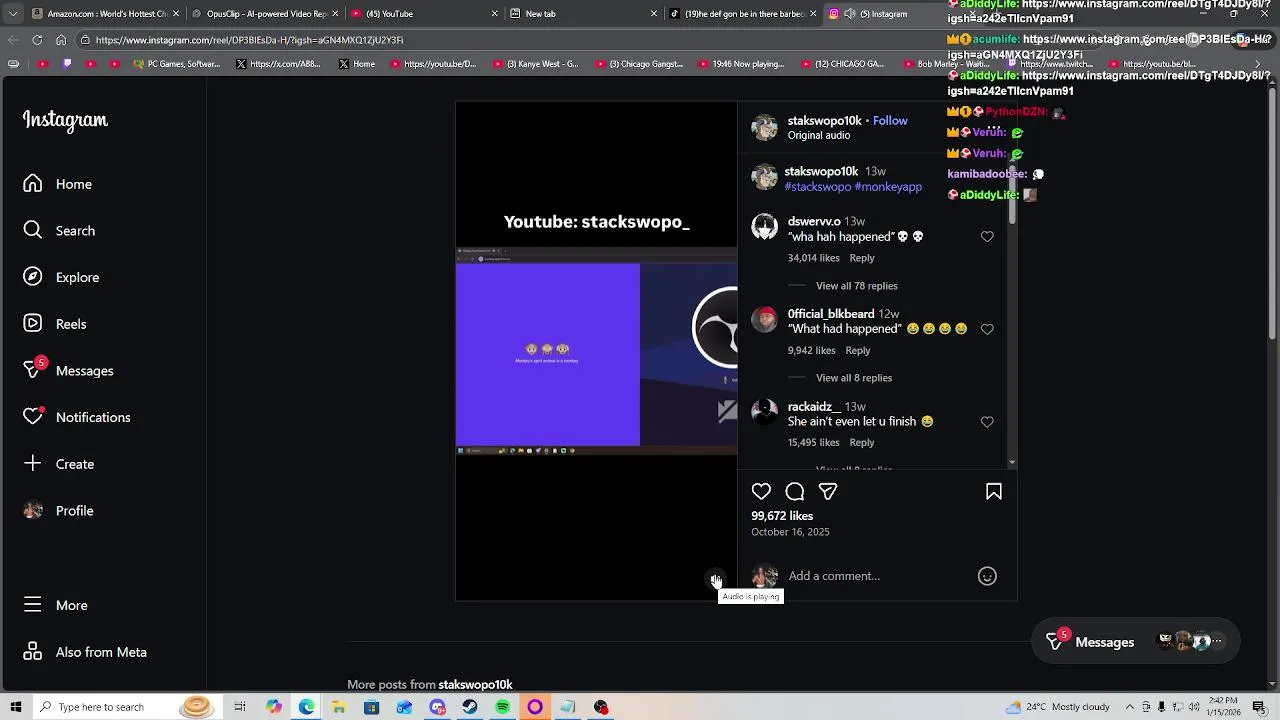
Task: Open the #monkeyapp hashtag
Action: coord(888,187)
